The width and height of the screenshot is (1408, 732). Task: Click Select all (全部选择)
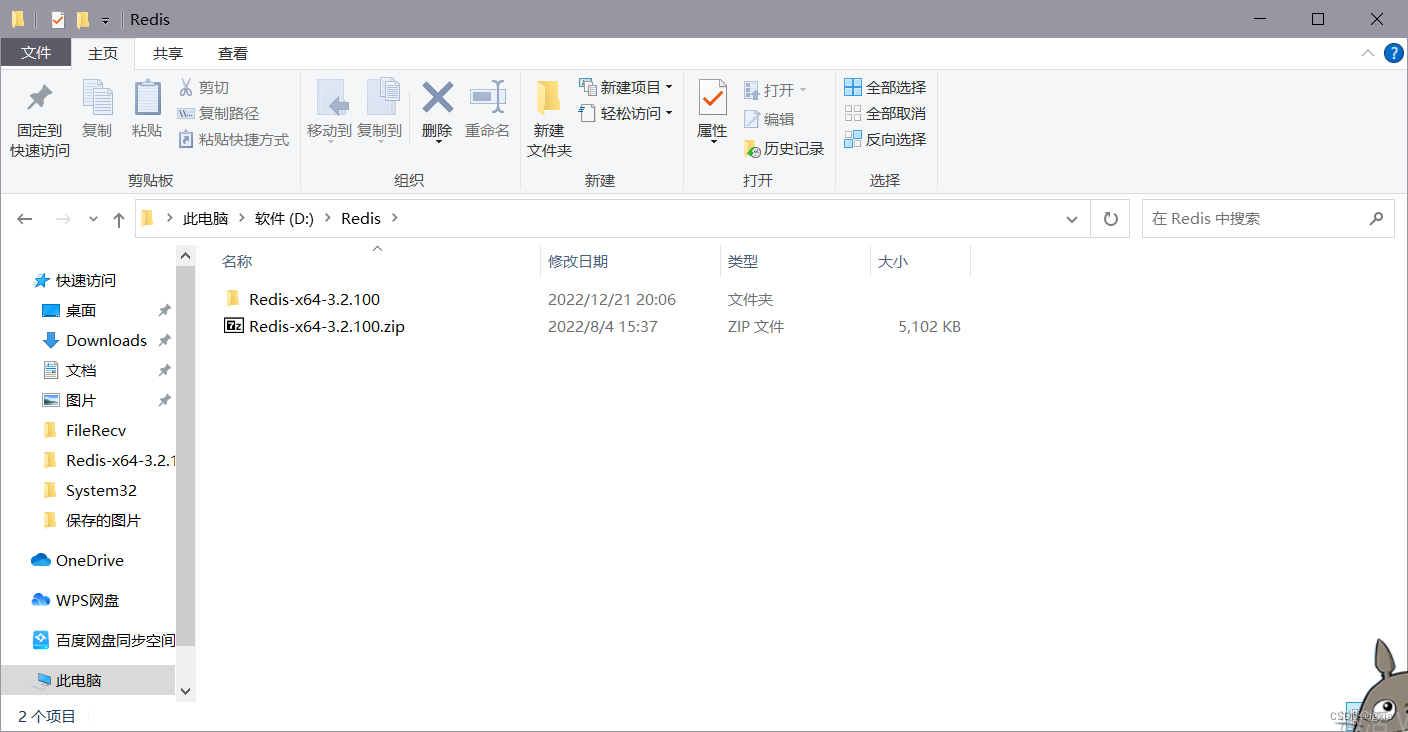pyautogui.click(x=885, y=88)
